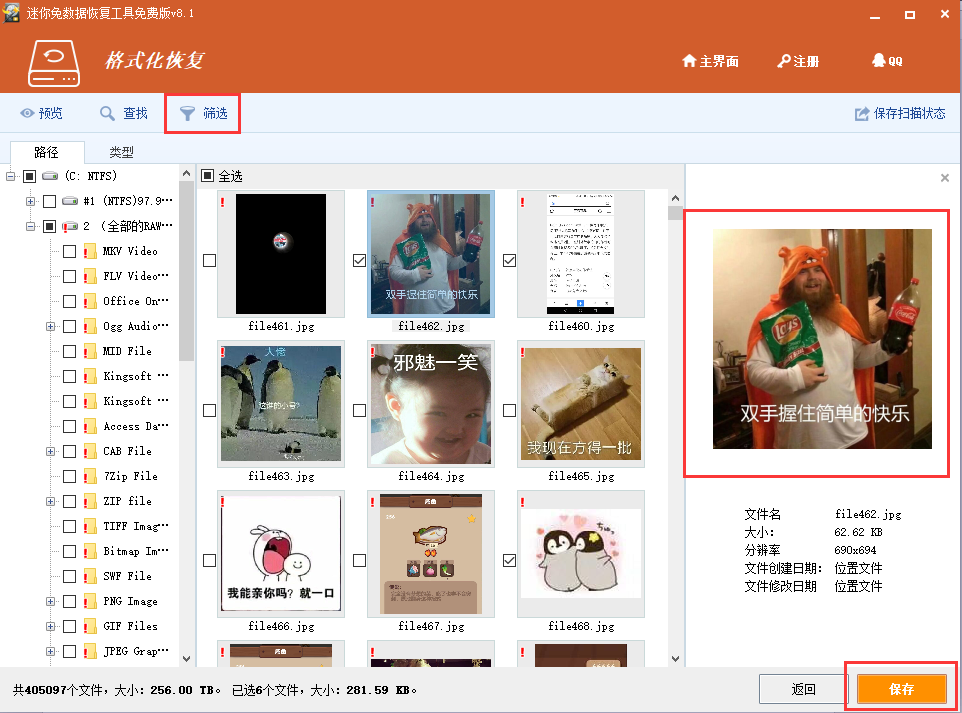Click the JPEG Graphics folder icon
962x713 pixels.
pos(90,652)
